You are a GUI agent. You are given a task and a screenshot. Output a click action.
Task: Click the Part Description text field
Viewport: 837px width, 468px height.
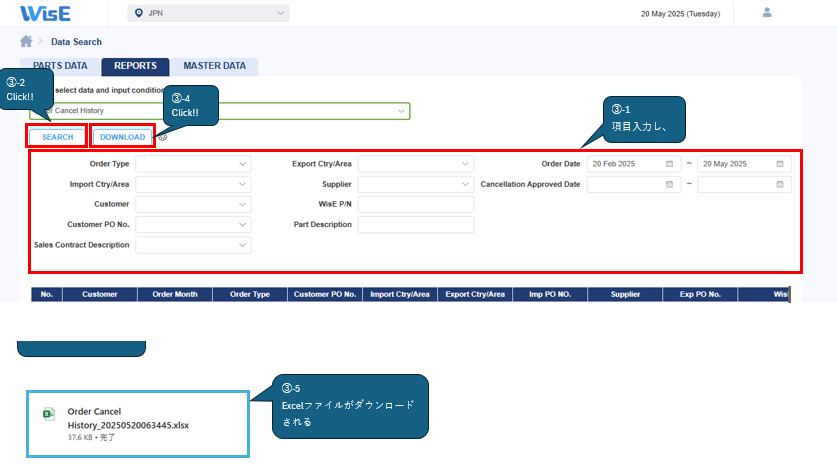(415, 225)
